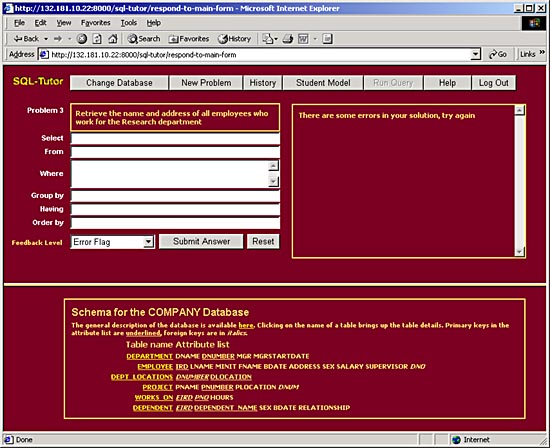The width and height of the screenshot is (550, 448).
Task: Click into the Order by field
Action: [x=175, y=223]
